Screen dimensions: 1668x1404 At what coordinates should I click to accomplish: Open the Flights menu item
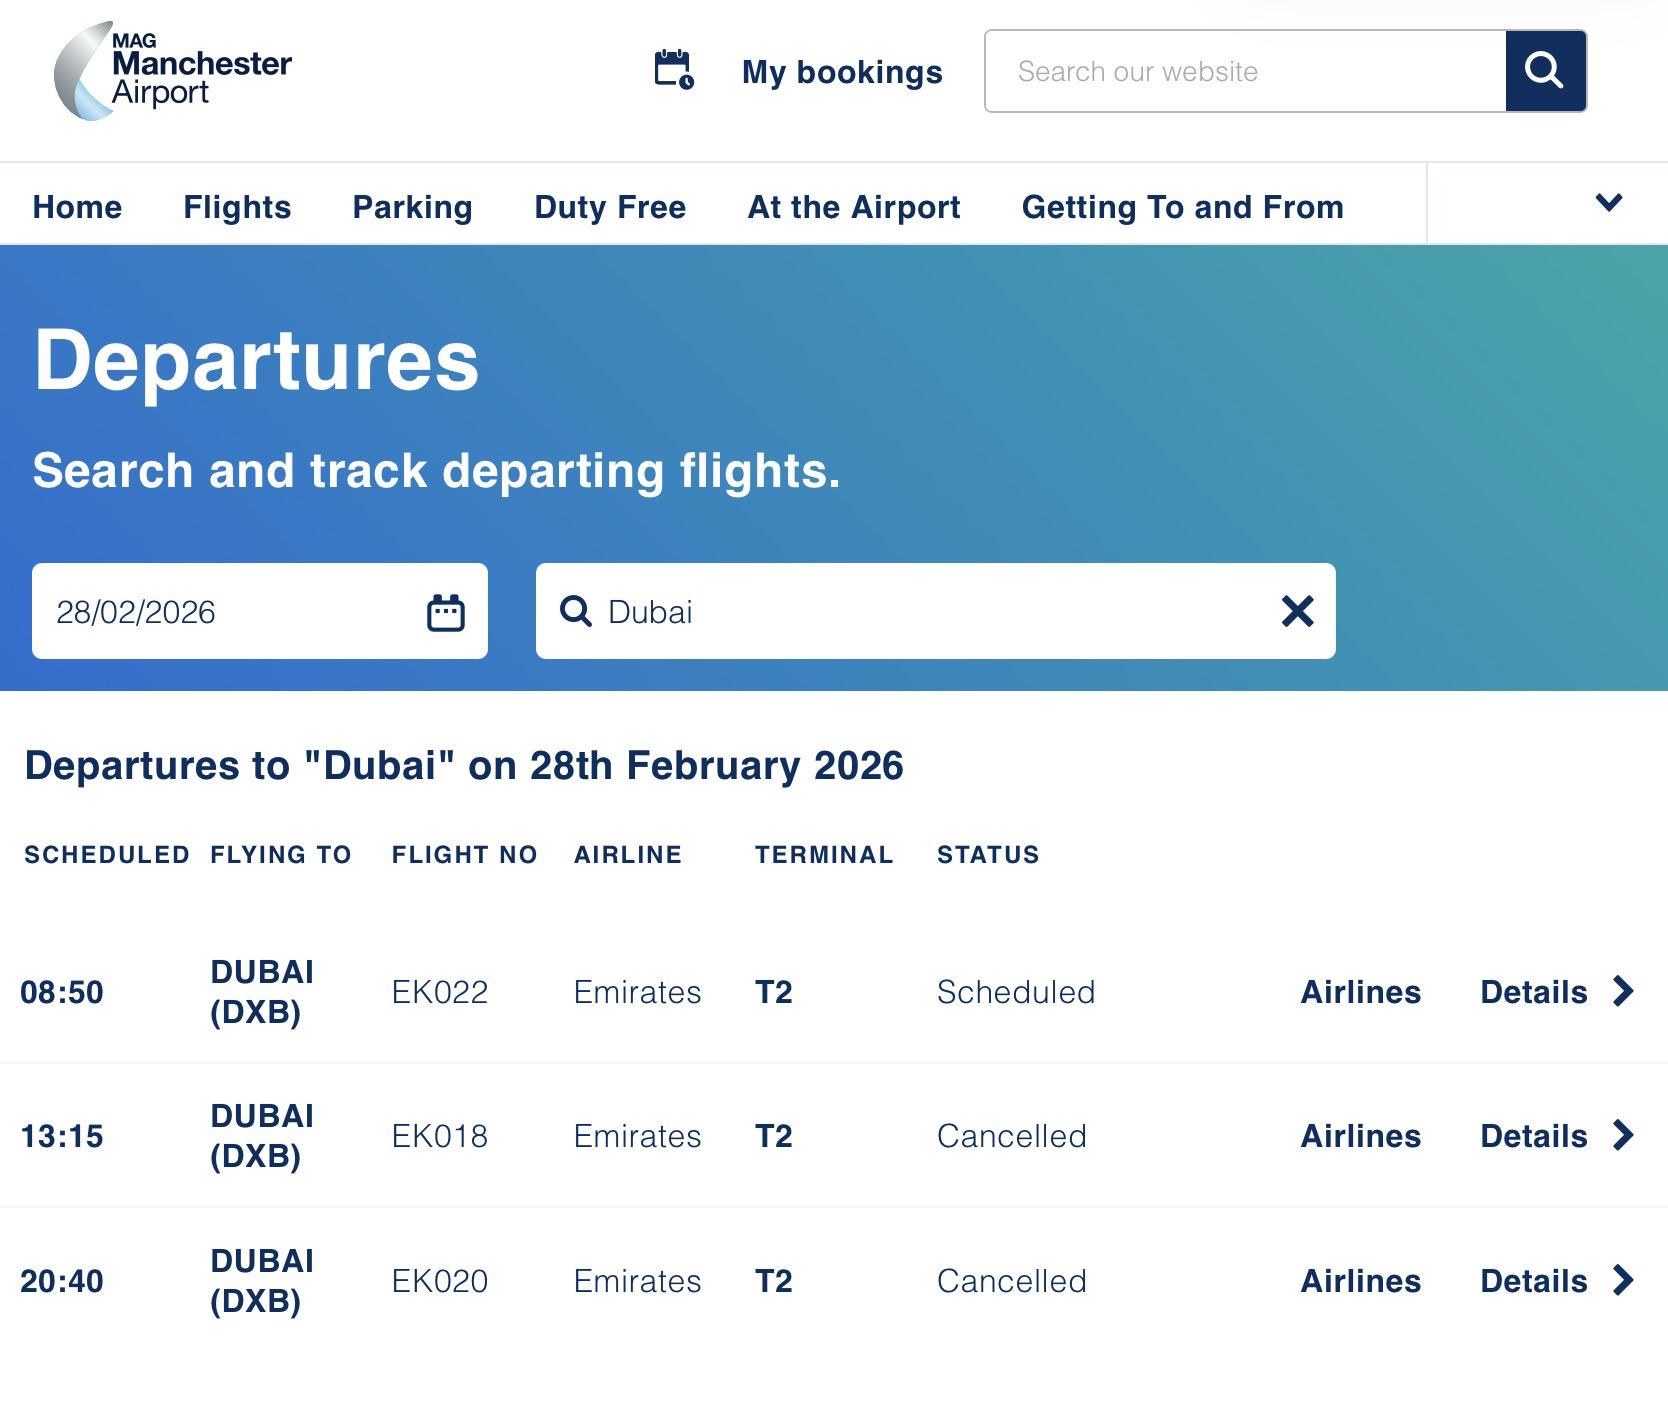[237, 207]
